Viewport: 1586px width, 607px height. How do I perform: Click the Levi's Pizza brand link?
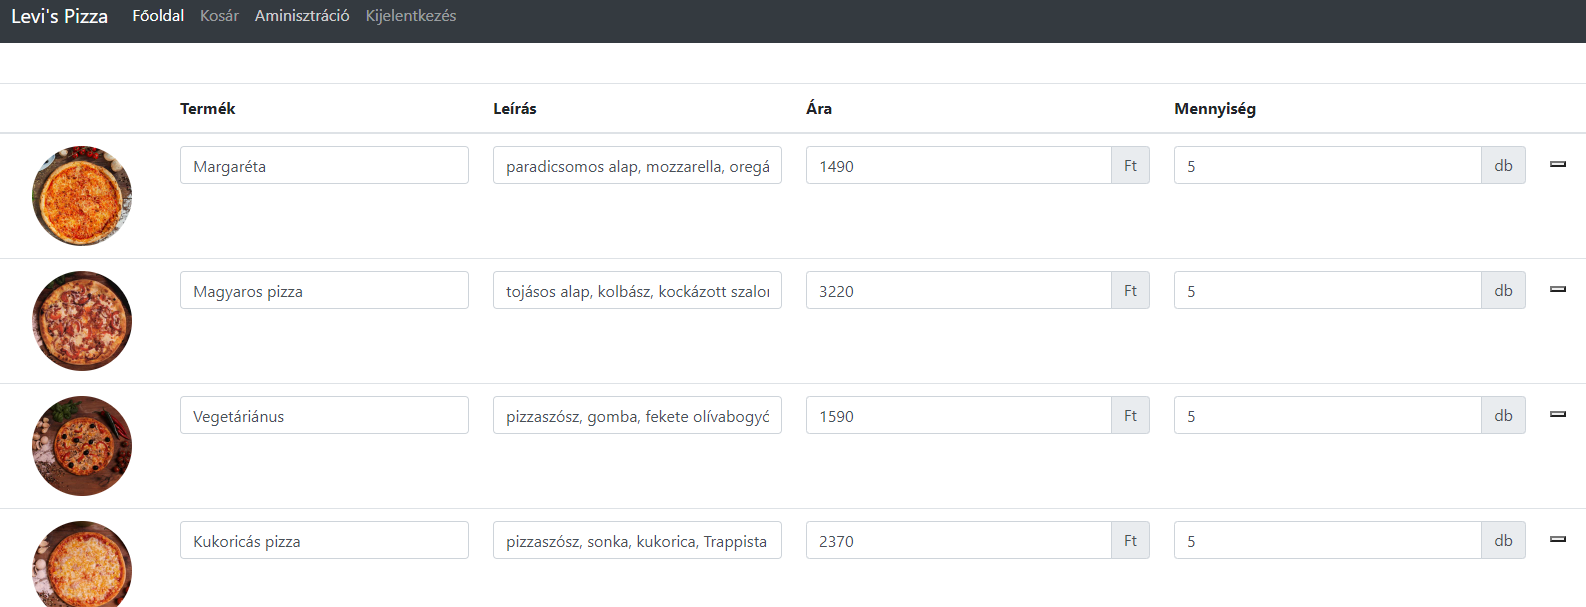60,16
